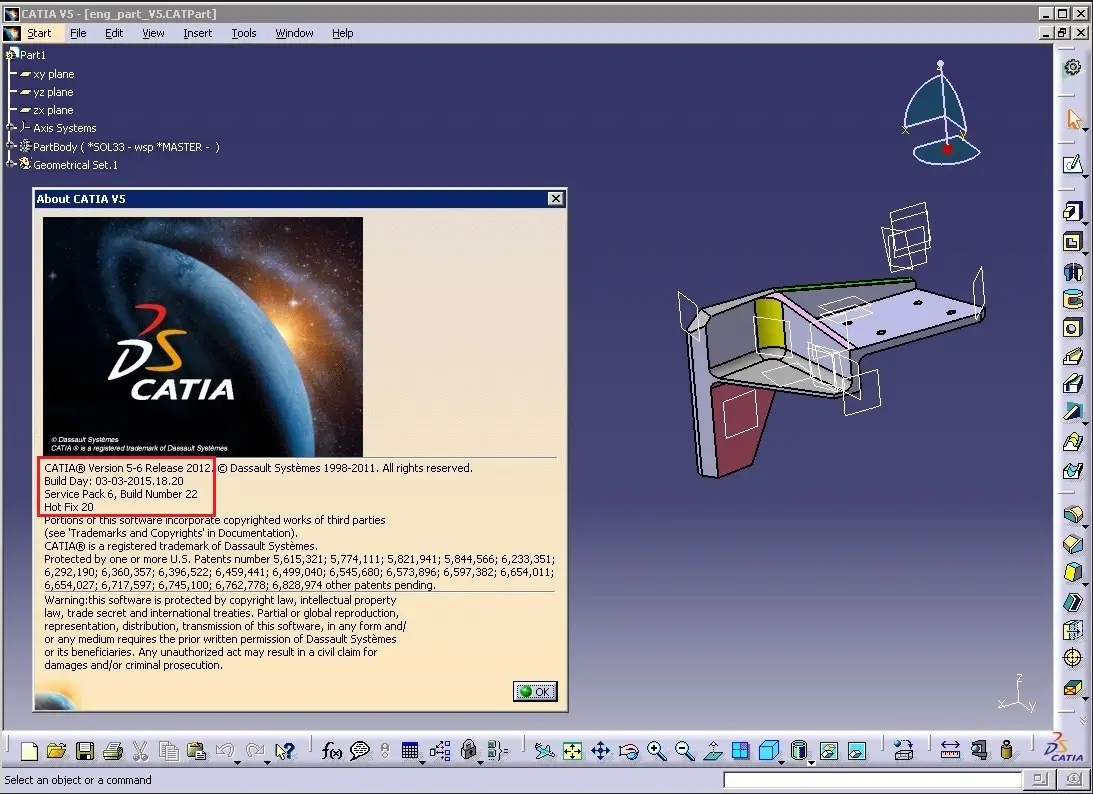Click the What's This help icon
The height and width of the screenshot is (794, 1093).
click(x=284, y=751)
